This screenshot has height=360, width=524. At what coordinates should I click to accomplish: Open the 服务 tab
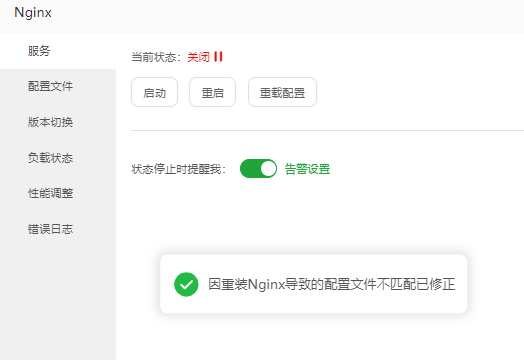point(58,51)
